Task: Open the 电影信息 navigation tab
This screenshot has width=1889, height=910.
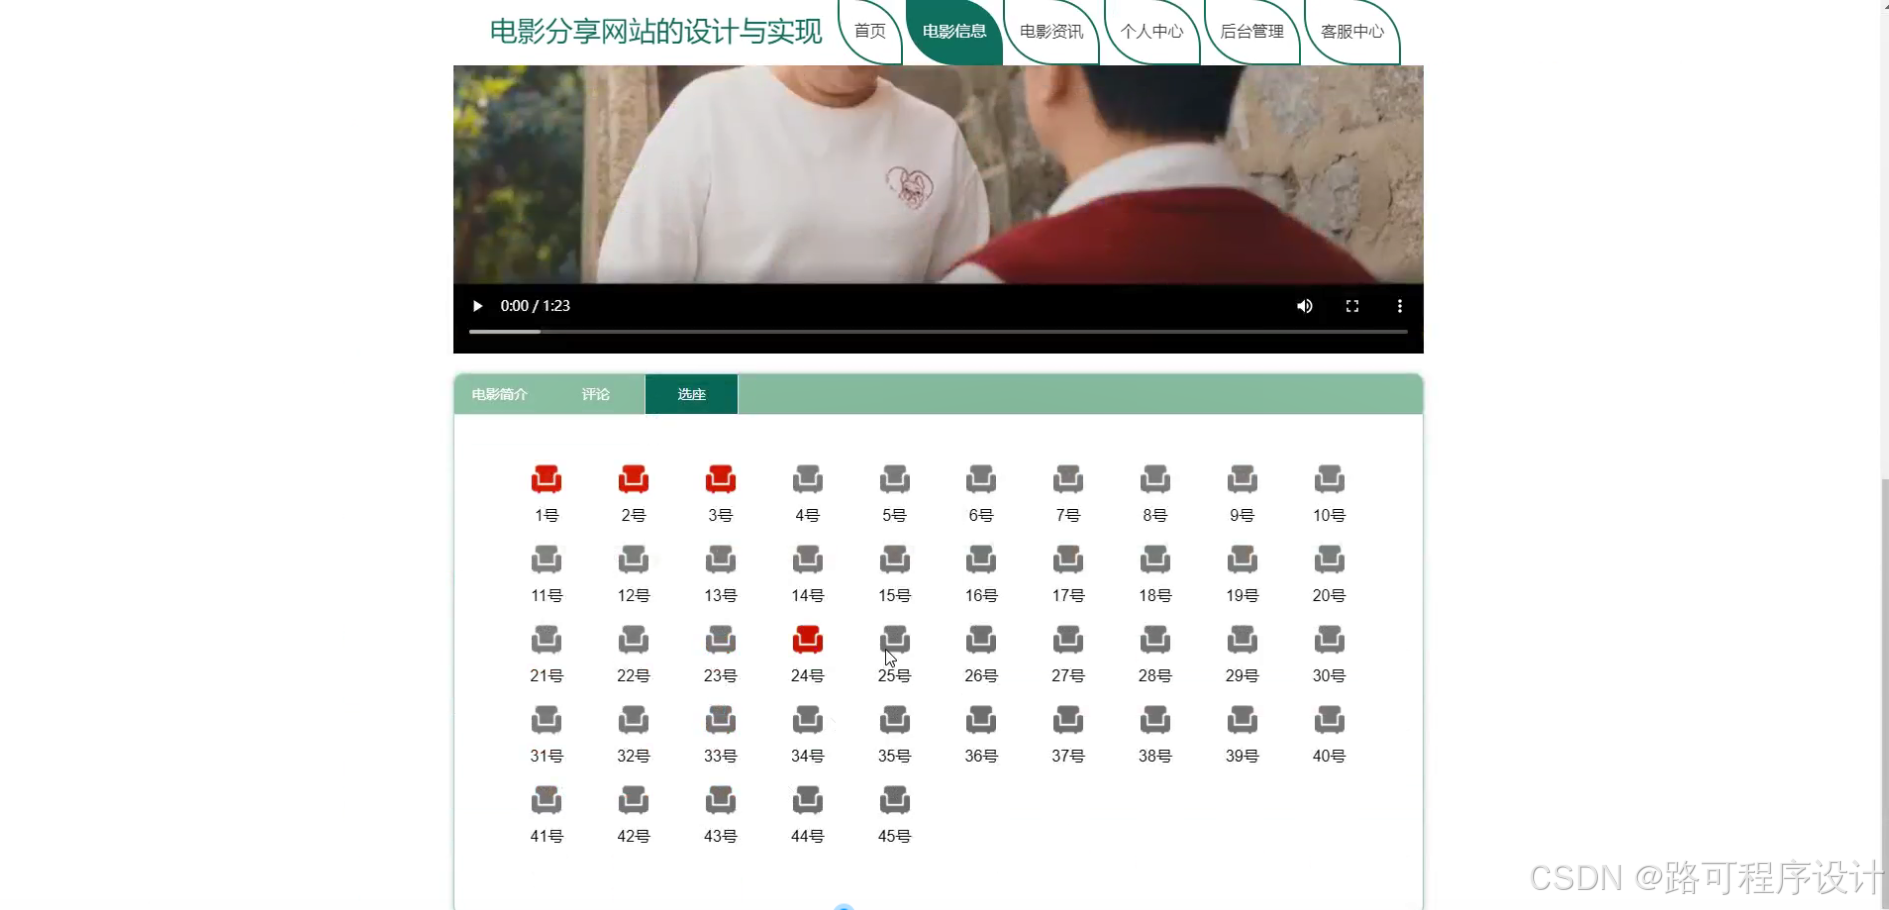Action: [954, 31]
